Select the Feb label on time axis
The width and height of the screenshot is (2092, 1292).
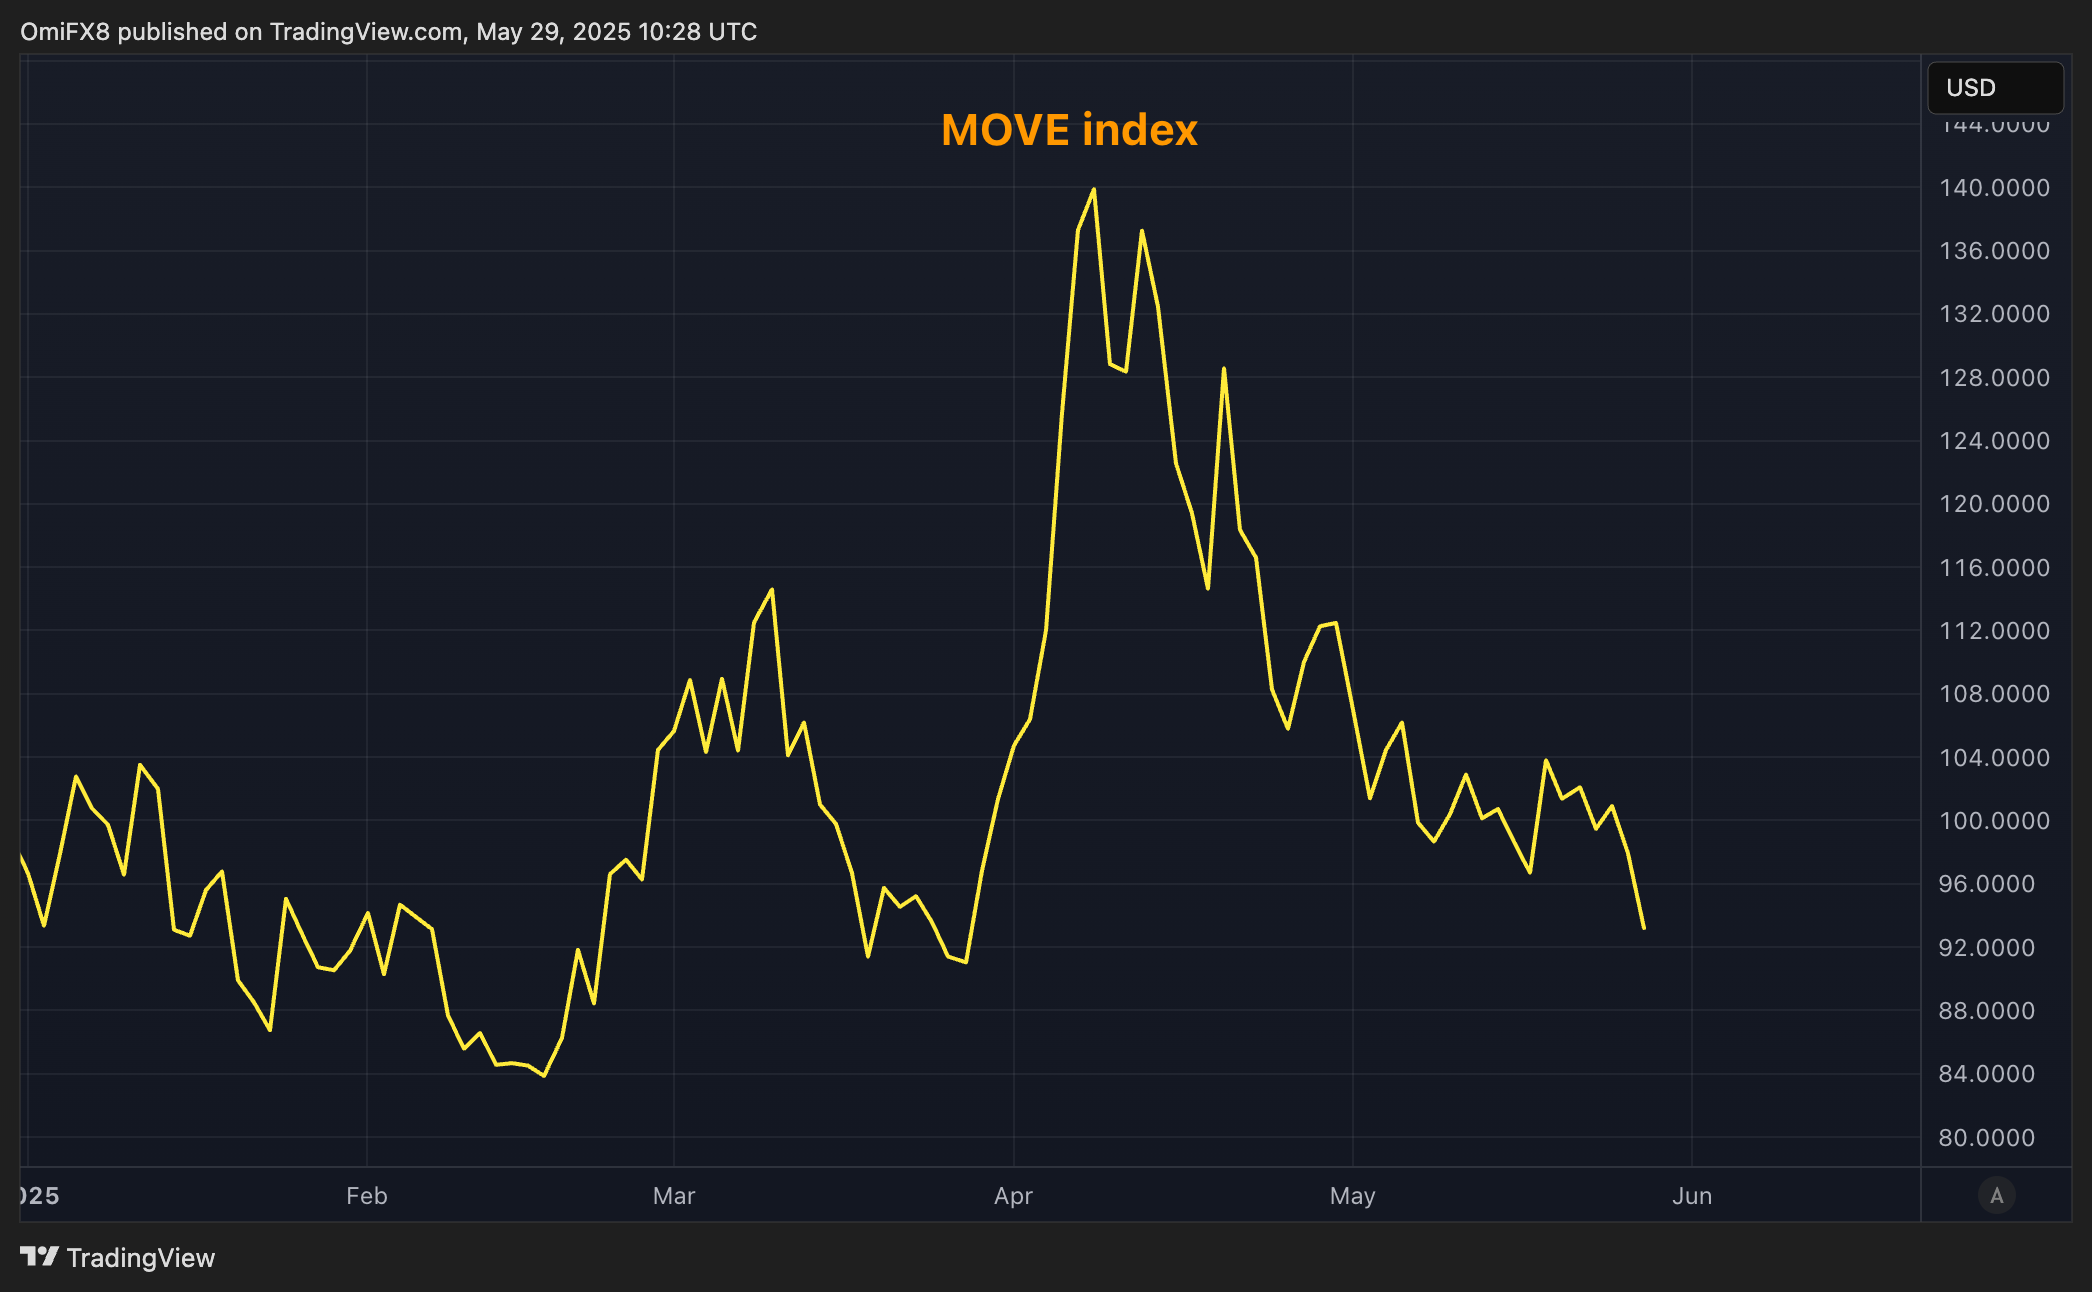(x=366, y=1196)
